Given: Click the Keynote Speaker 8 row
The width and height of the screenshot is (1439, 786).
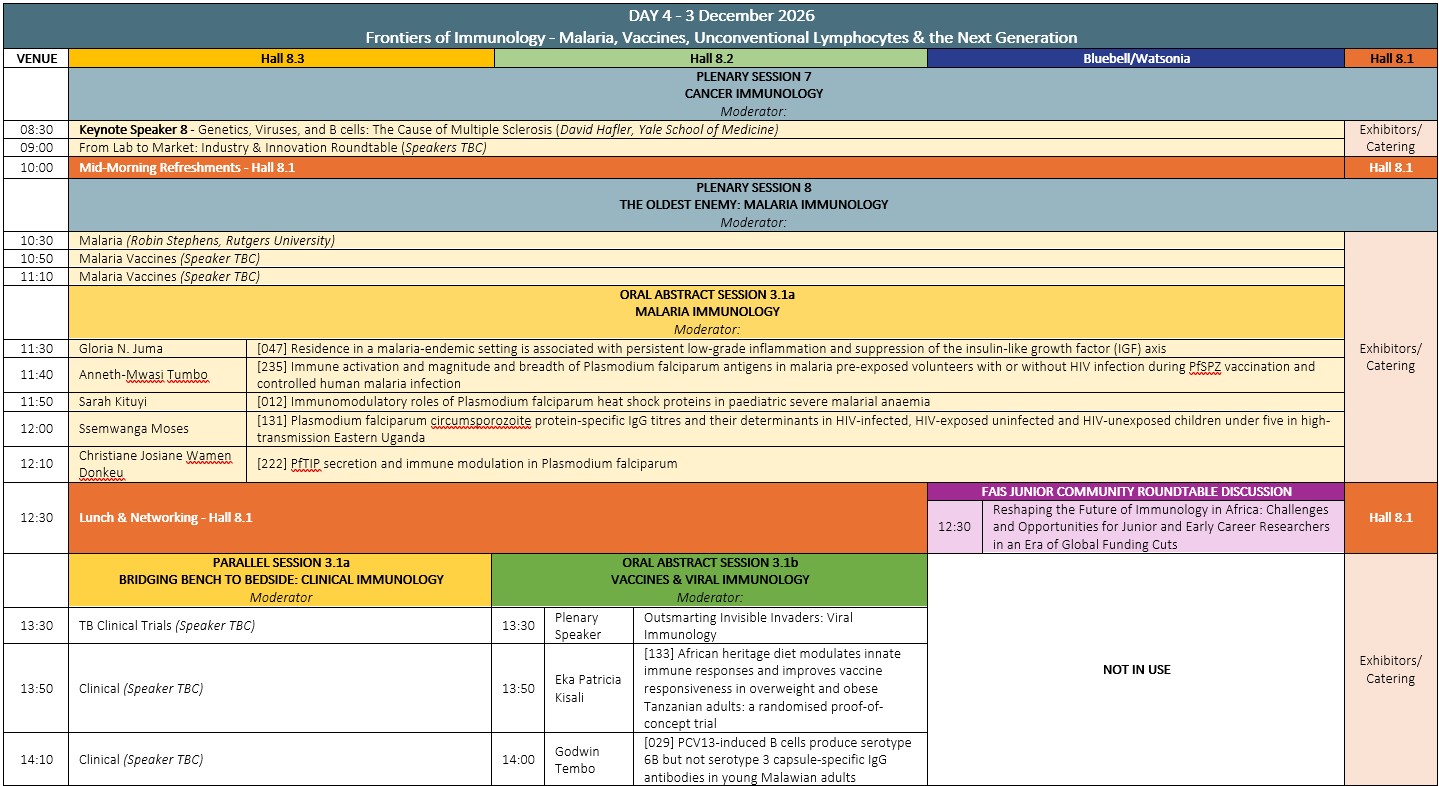Looking at the screenshot, I should 706,129.
